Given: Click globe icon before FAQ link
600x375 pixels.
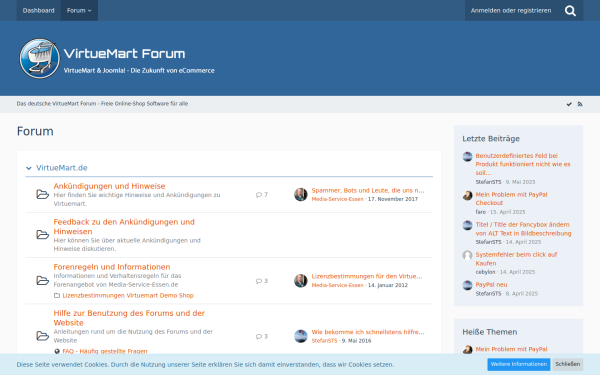Looking at the screenshot, I should click(57, 351).
